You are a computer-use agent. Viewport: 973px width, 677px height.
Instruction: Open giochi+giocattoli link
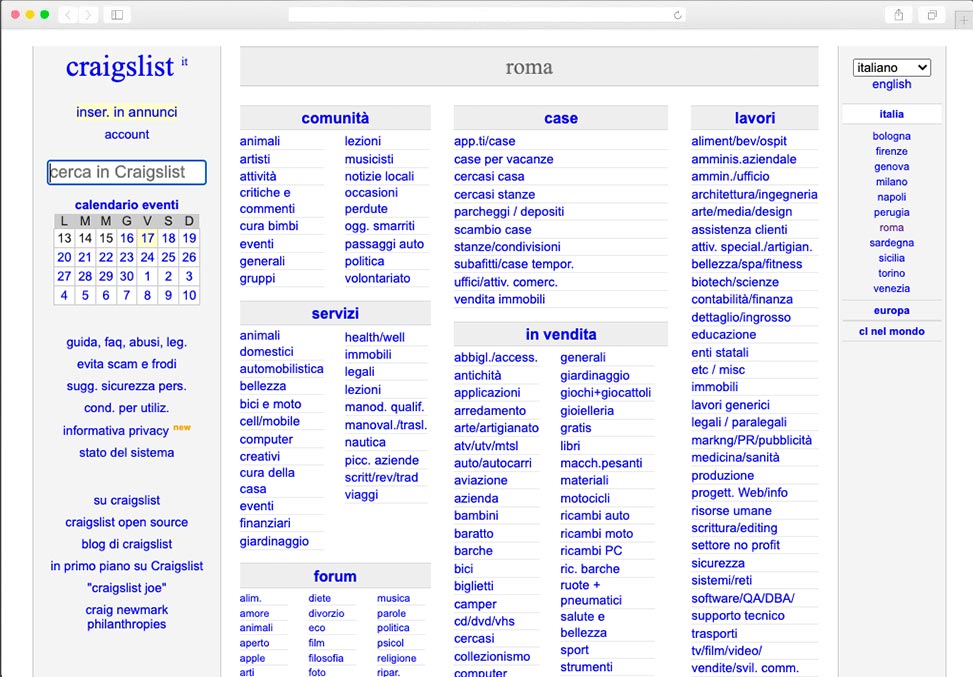pyautogui.click(x=606, y=393)
